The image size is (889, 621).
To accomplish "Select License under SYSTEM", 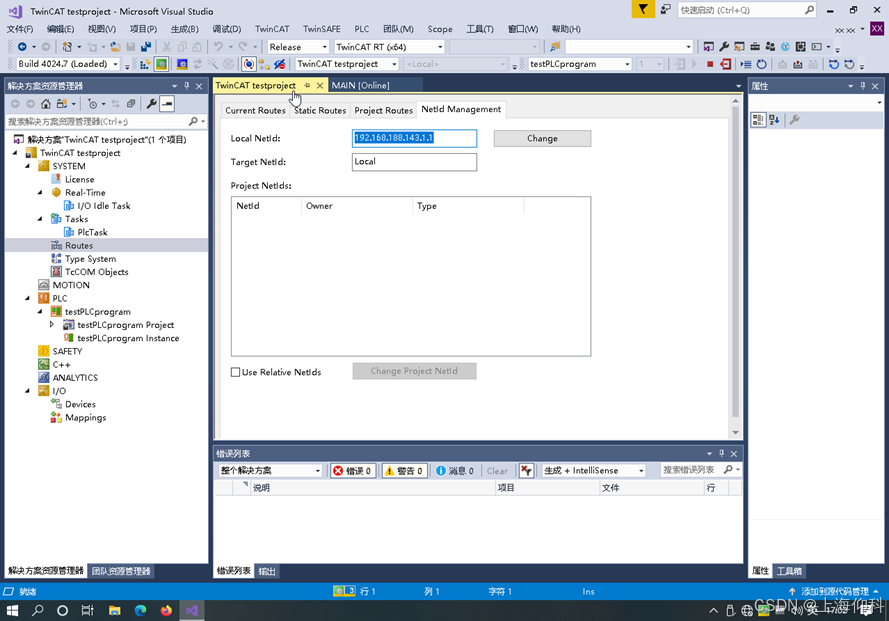I will coord(79,179).
